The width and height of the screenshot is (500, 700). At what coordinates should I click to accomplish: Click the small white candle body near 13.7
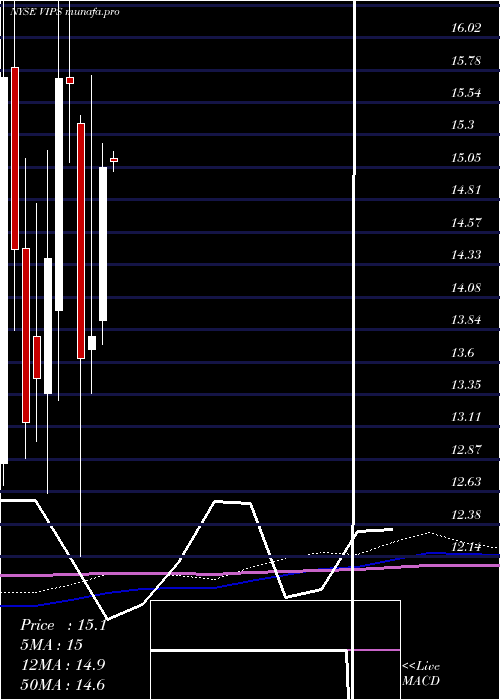pyautogui.click(x=92, y=343)
